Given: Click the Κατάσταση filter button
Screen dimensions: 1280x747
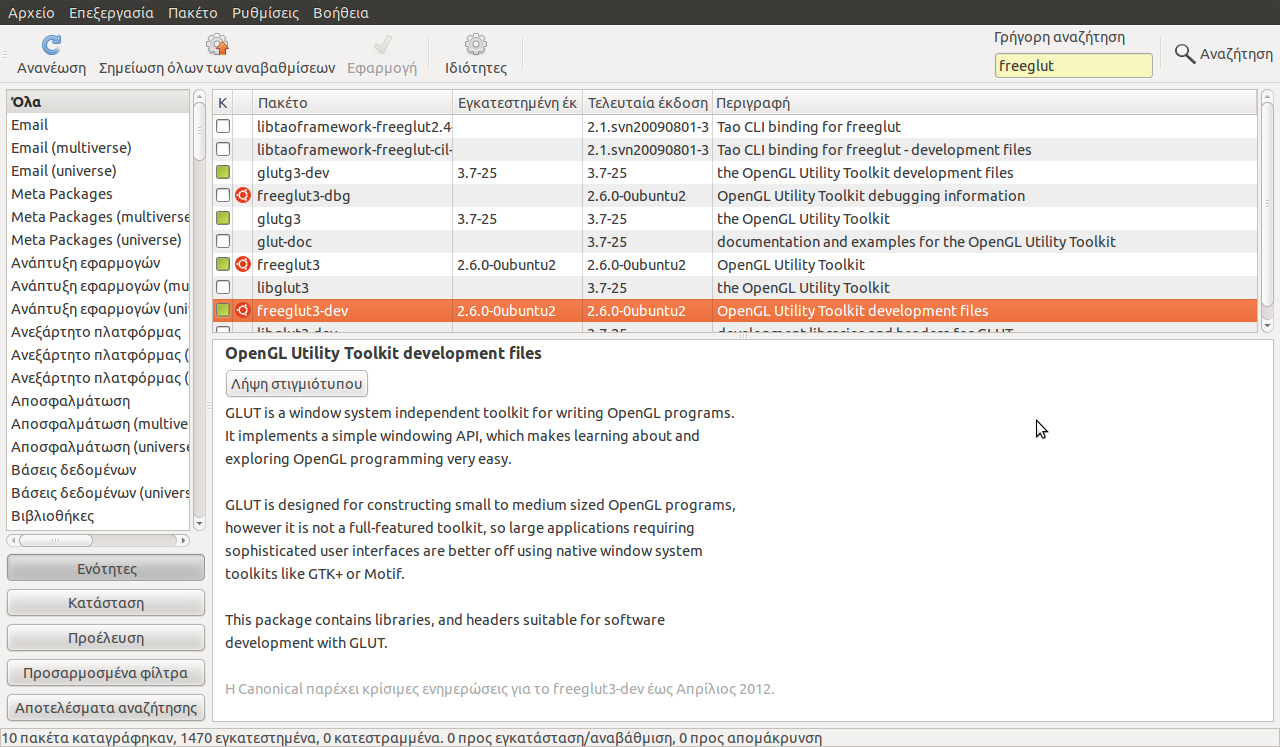Looking at the screenshot, I should (106, 603).
